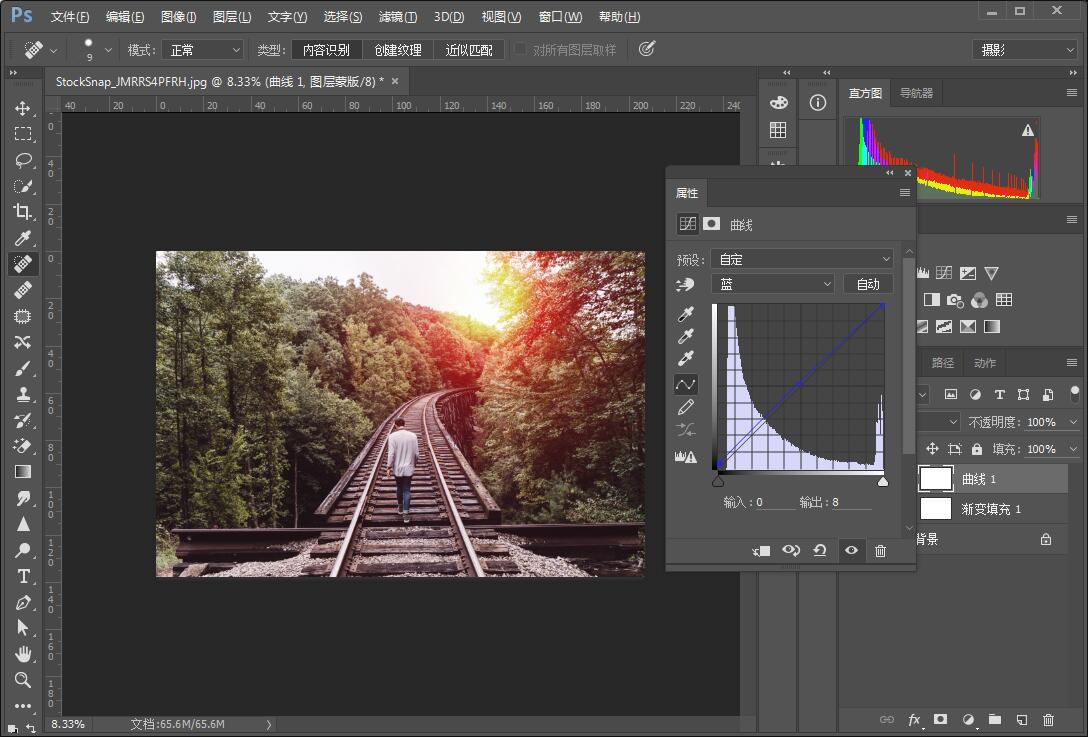The height and width of the screenshot is (737, 1088).
Task: Open the Info panel icon
Action: pyautogui.click(x=818, y=103)
